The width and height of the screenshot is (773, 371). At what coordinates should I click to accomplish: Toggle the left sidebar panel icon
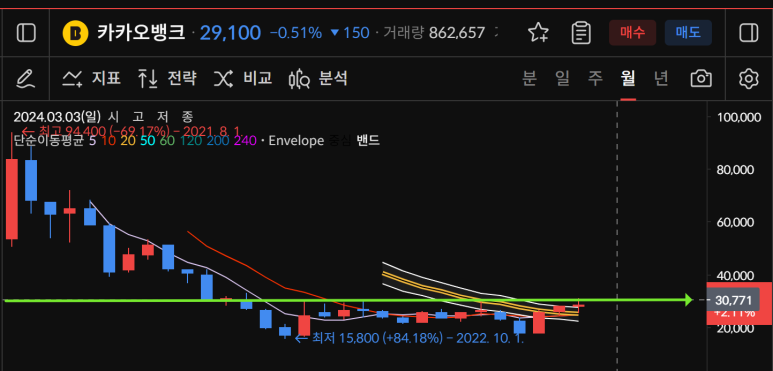tap(26, 33)
